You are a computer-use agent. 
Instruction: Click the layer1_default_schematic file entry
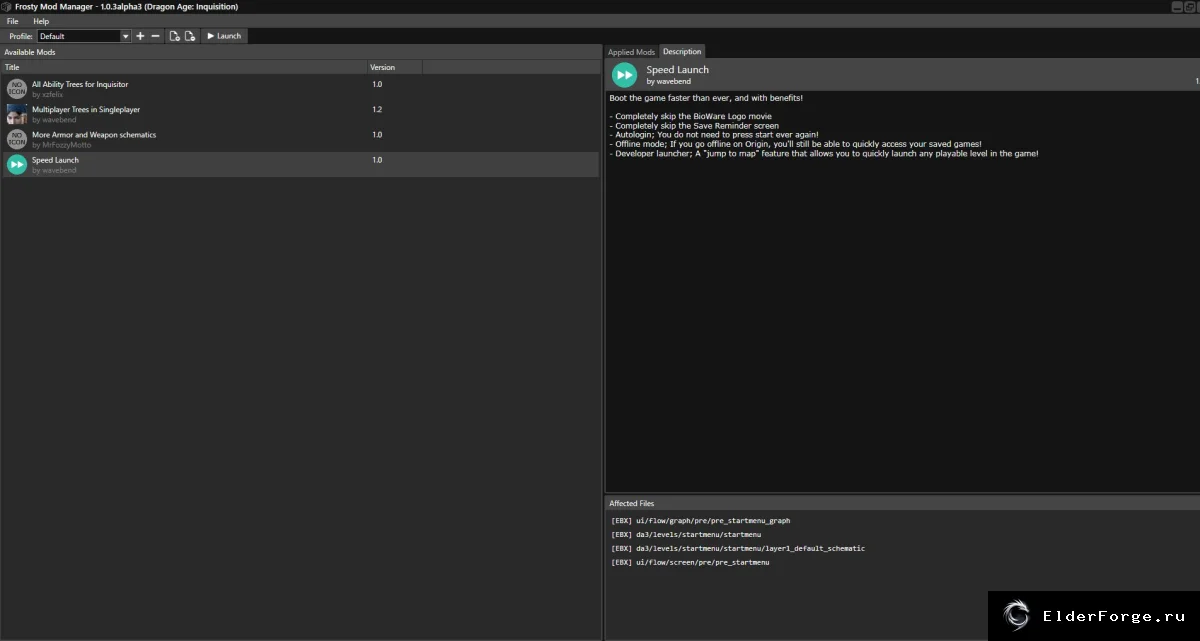pos(737,549)
